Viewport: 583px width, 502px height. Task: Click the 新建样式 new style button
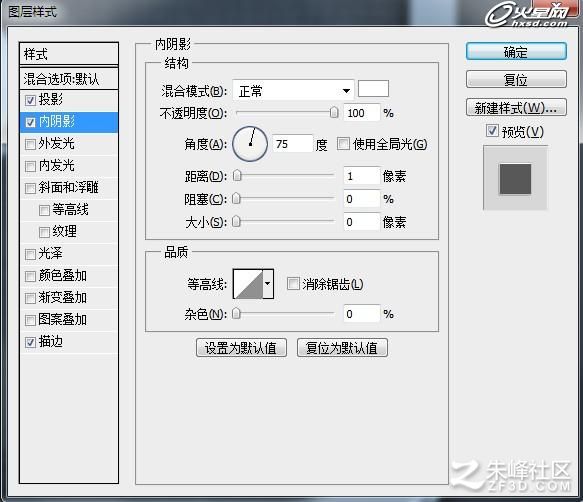pyautogui.click(x=516, y=108)
